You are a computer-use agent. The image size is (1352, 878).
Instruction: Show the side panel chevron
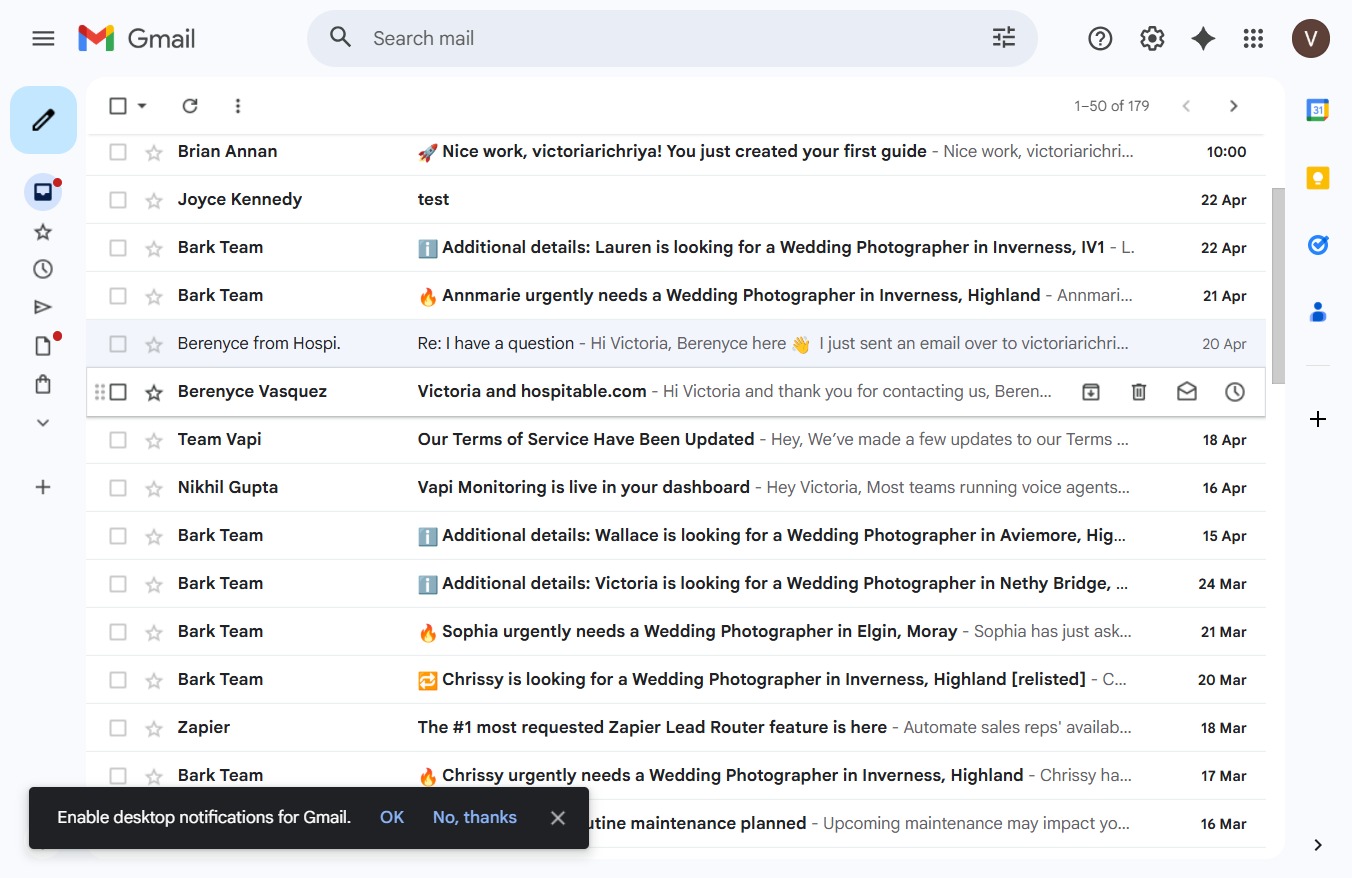tap(1318, 845)
